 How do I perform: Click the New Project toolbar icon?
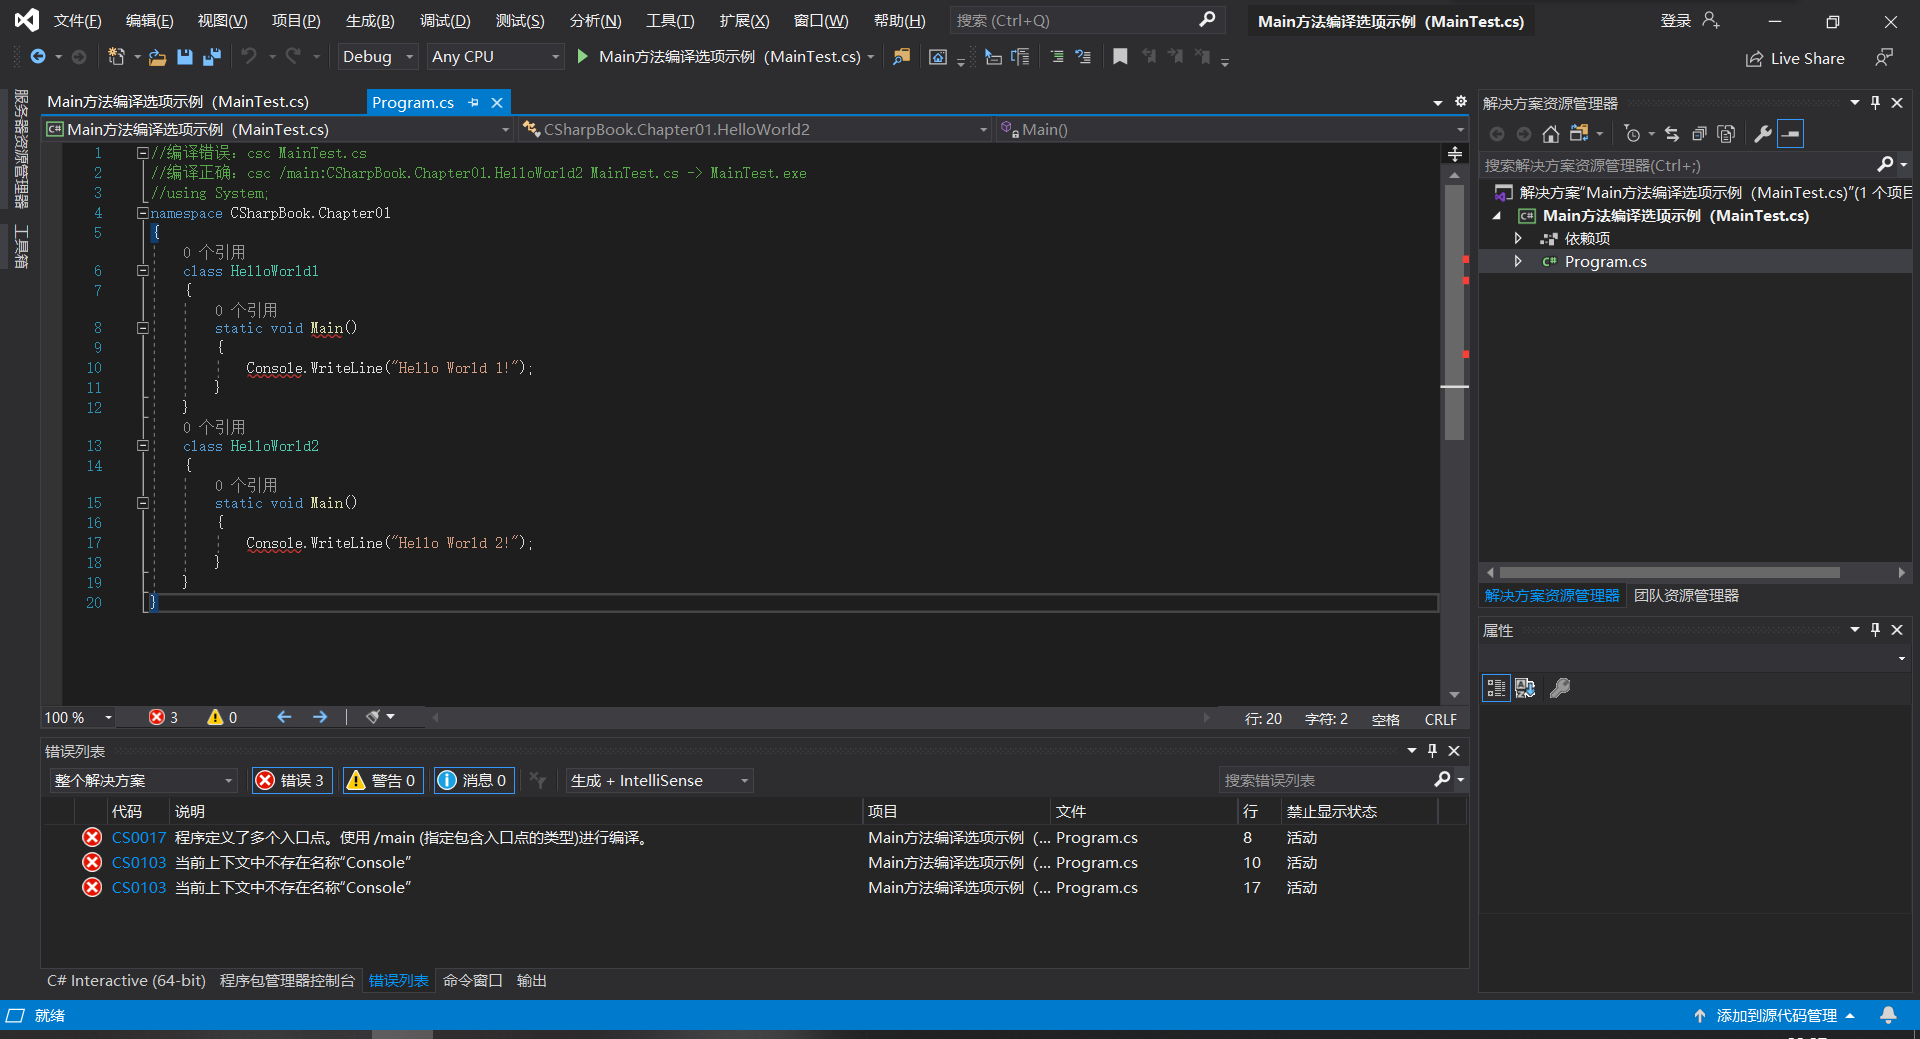point(116,57)
